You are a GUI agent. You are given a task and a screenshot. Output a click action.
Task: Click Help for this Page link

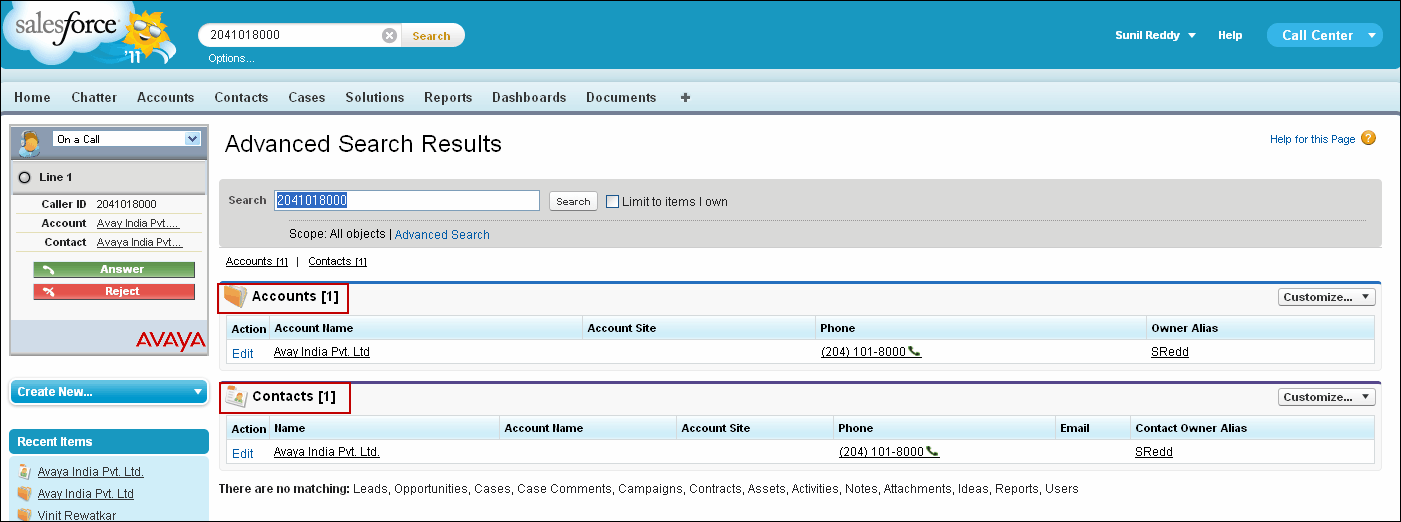tap(1312, 139)
